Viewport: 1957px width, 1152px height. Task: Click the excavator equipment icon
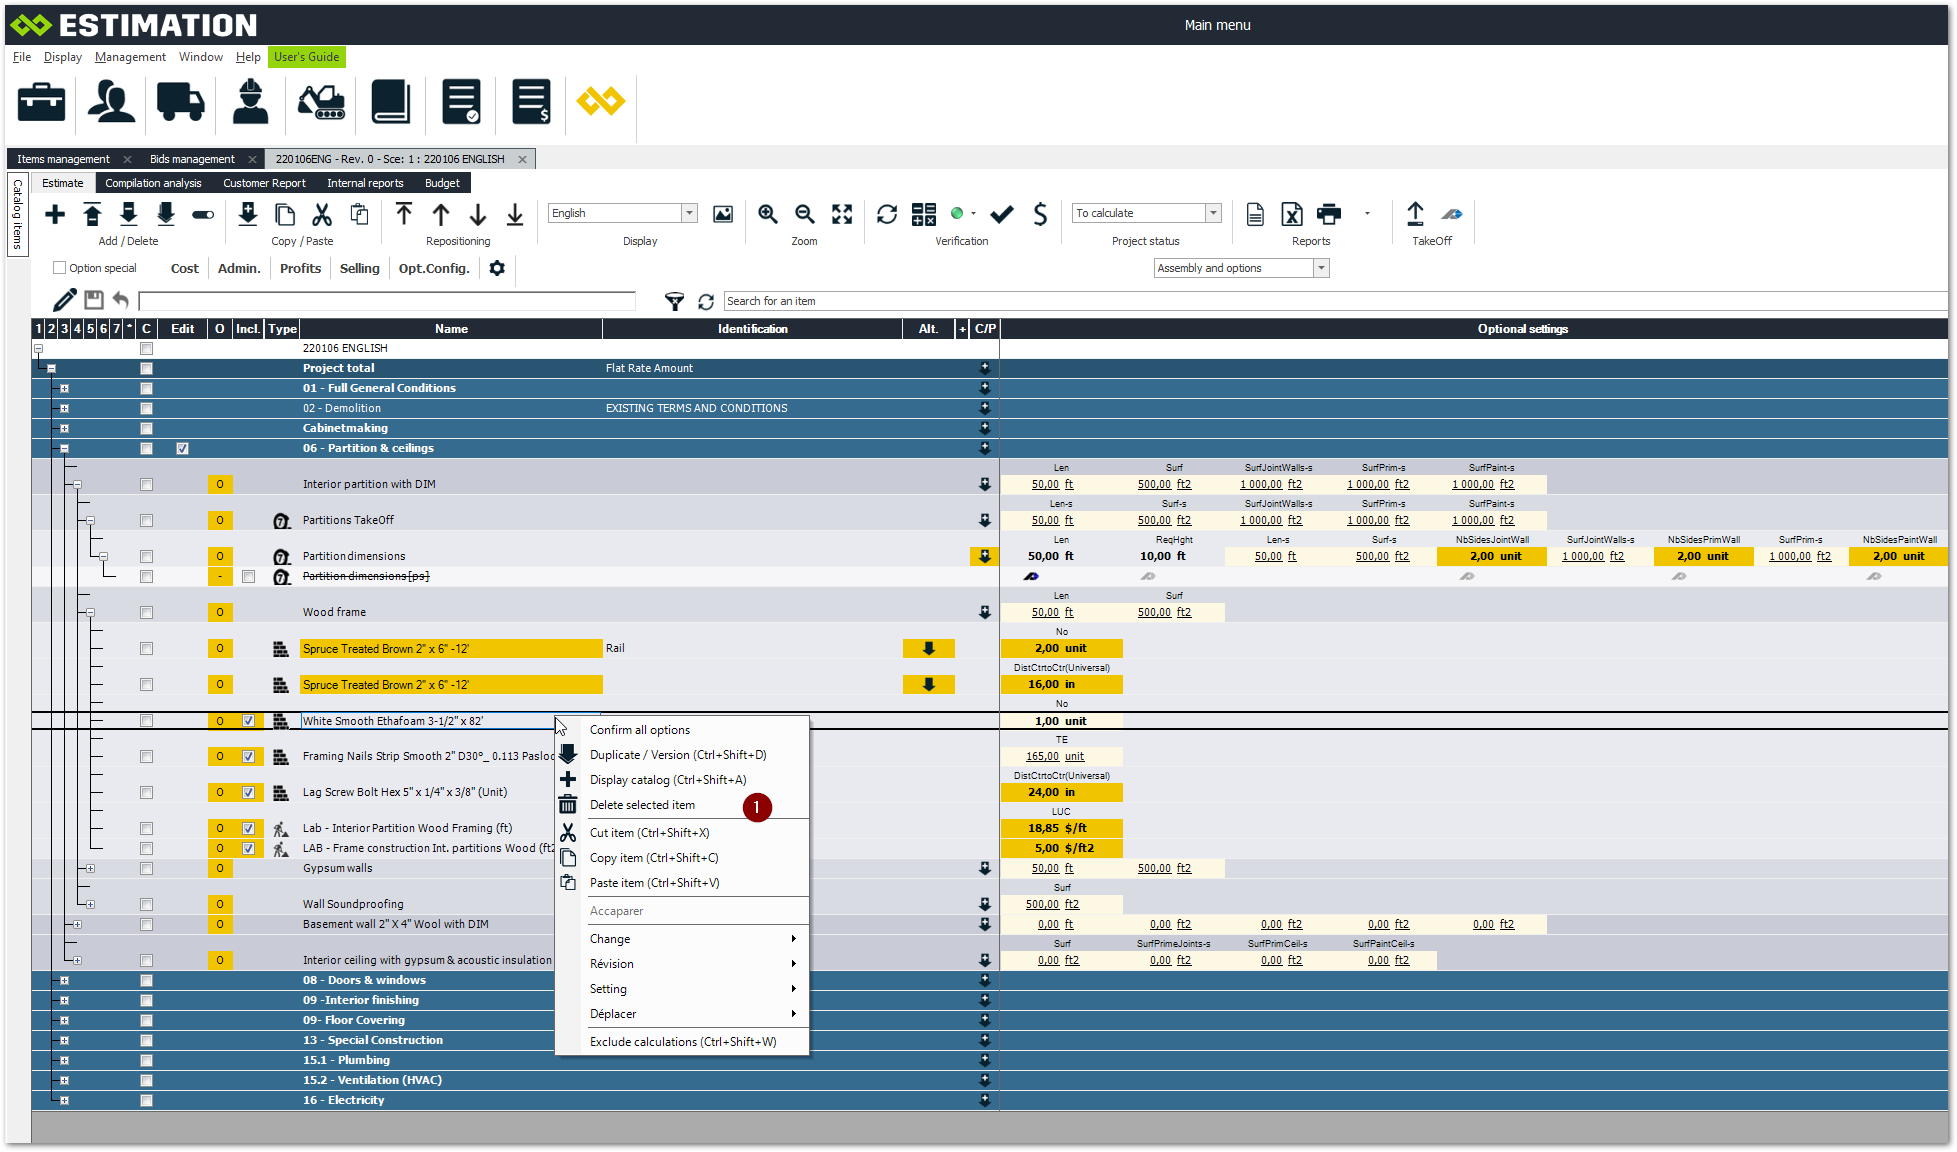321,102
